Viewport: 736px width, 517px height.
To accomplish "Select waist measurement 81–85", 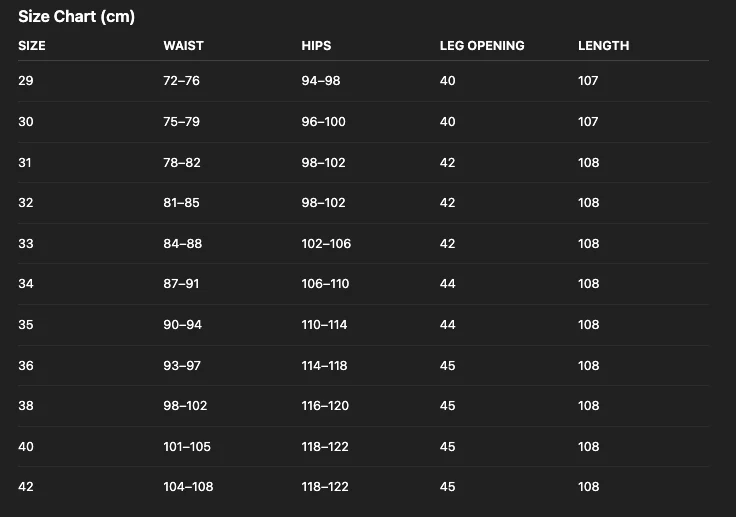I will (x=181, y=202).
